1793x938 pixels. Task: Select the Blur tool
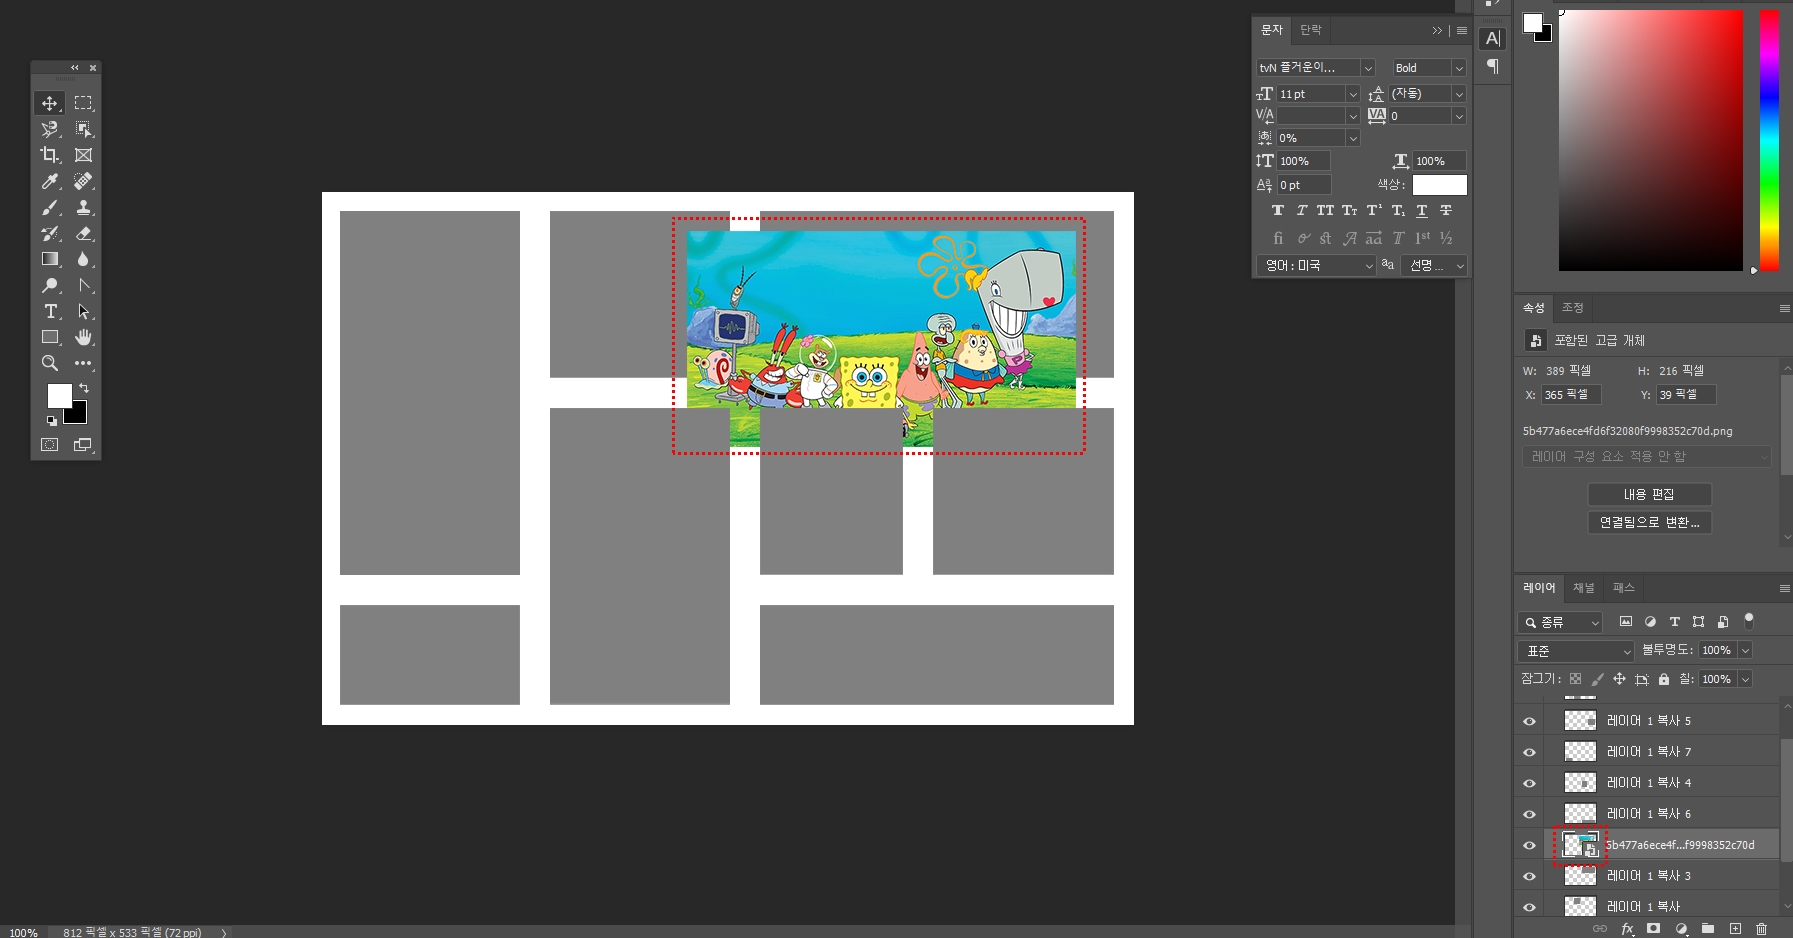point(83,259)
